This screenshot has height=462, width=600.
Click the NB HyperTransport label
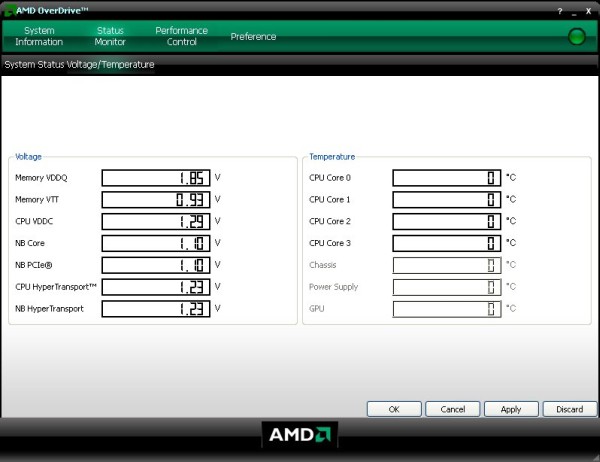point(49,309)
